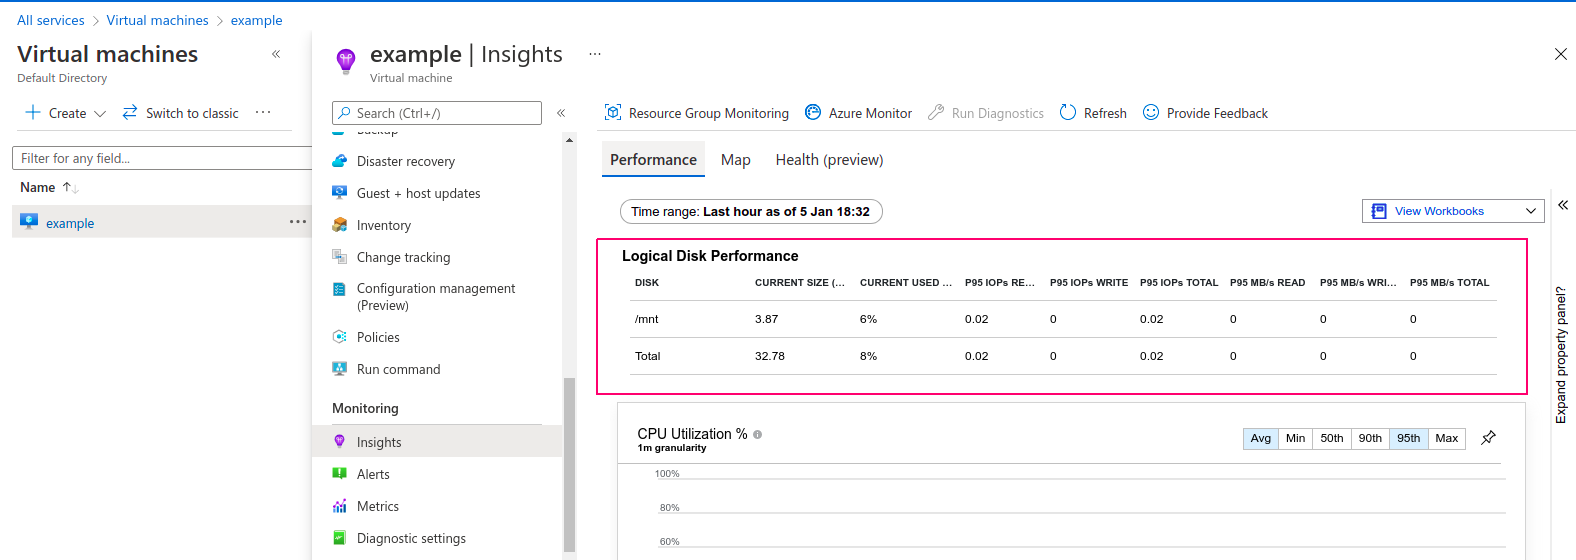The image size is (1576, 560).
Task: Open the Run command item
Action: 398,369
